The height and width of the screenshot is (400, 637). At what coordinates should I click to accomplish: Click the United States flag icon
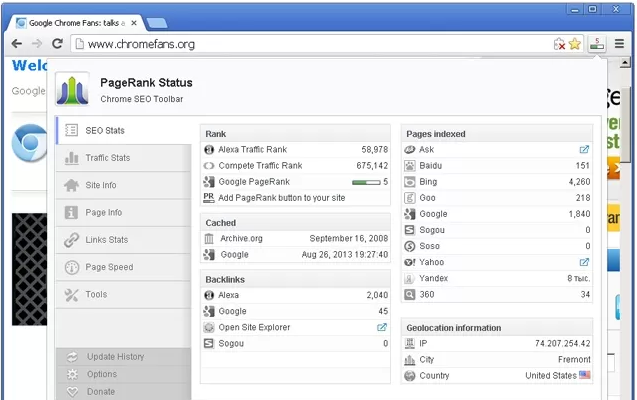[x=585, y=375]
